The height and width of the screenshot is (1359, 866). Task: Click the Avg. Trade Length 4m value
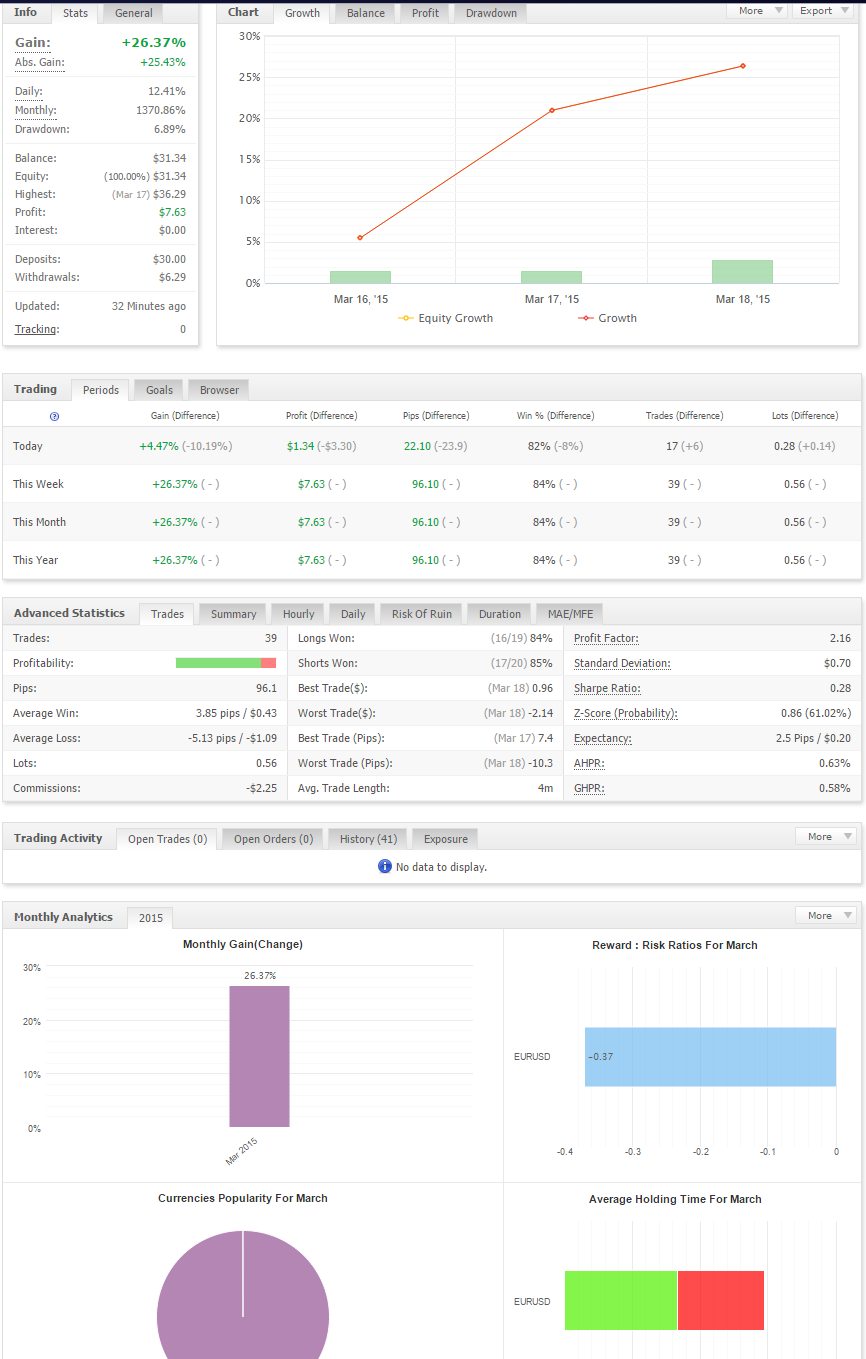(546, 788)
